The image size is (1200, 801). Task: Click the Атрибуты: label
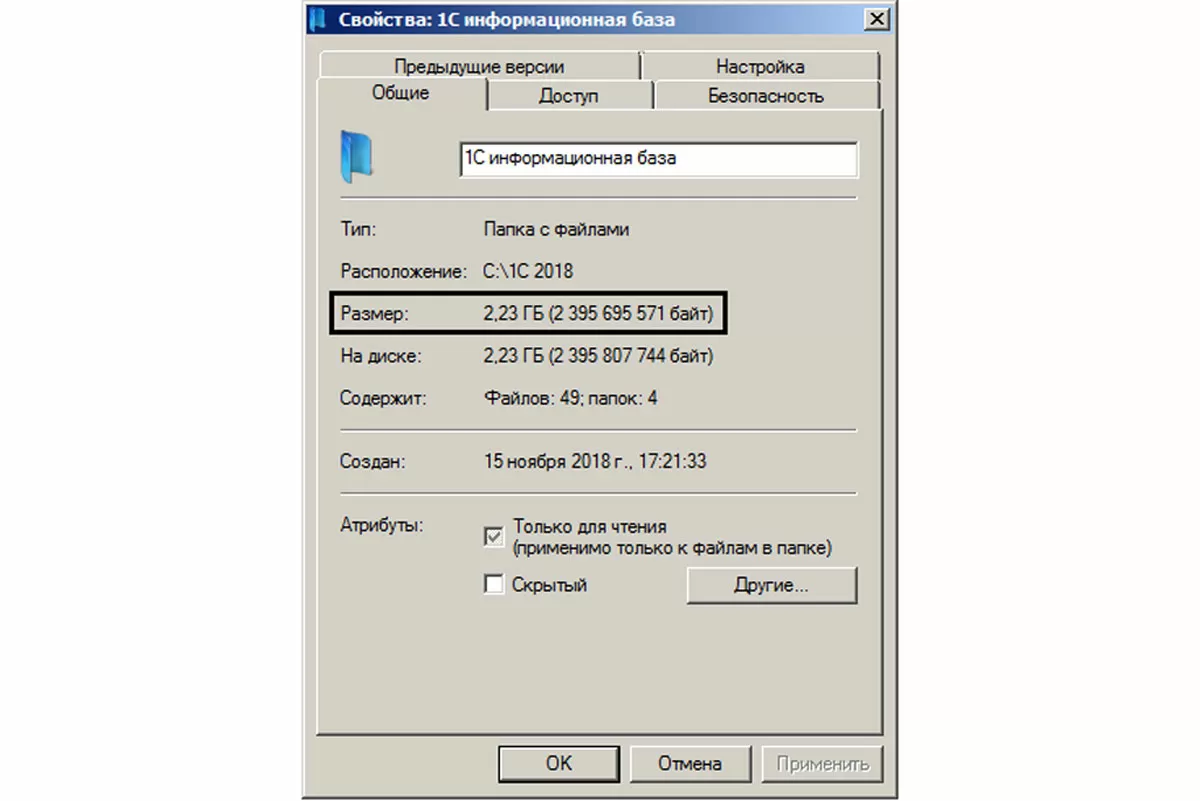pyautogui.click(x=382, y=524)
